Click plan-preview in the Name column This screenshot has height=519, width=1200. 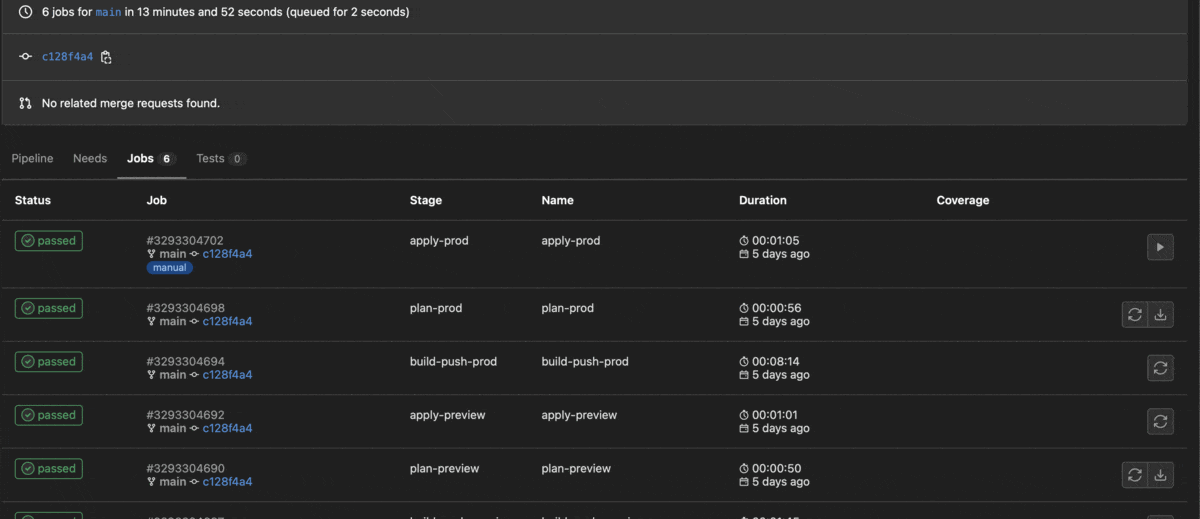click(576, 468)
